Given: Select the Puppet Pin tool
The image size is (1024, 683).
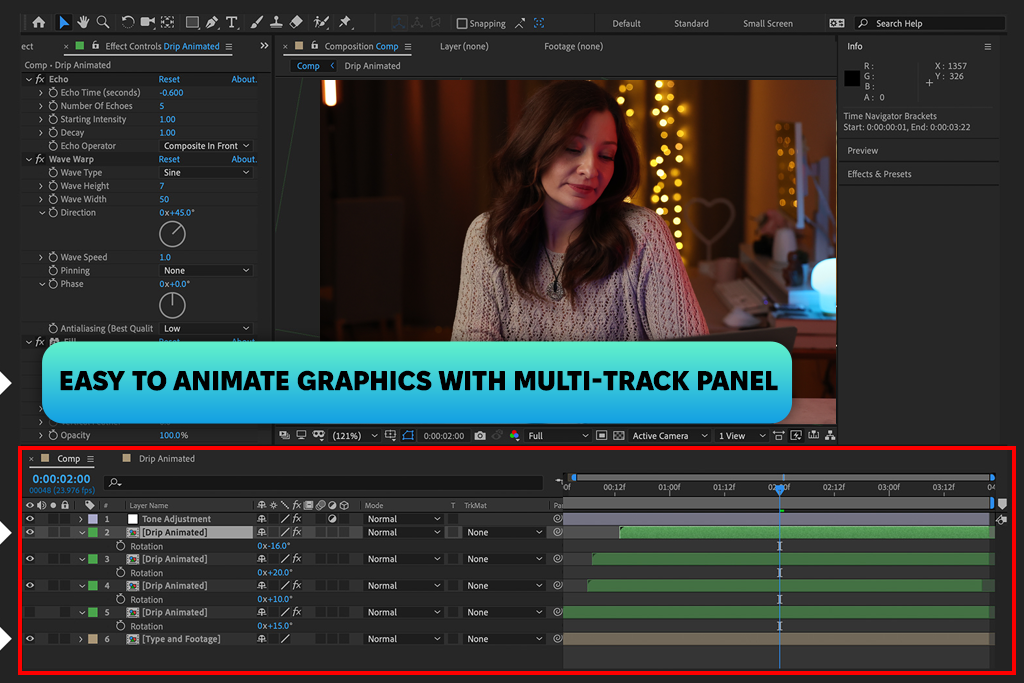Looking at the screenshot, I should 345,22.
